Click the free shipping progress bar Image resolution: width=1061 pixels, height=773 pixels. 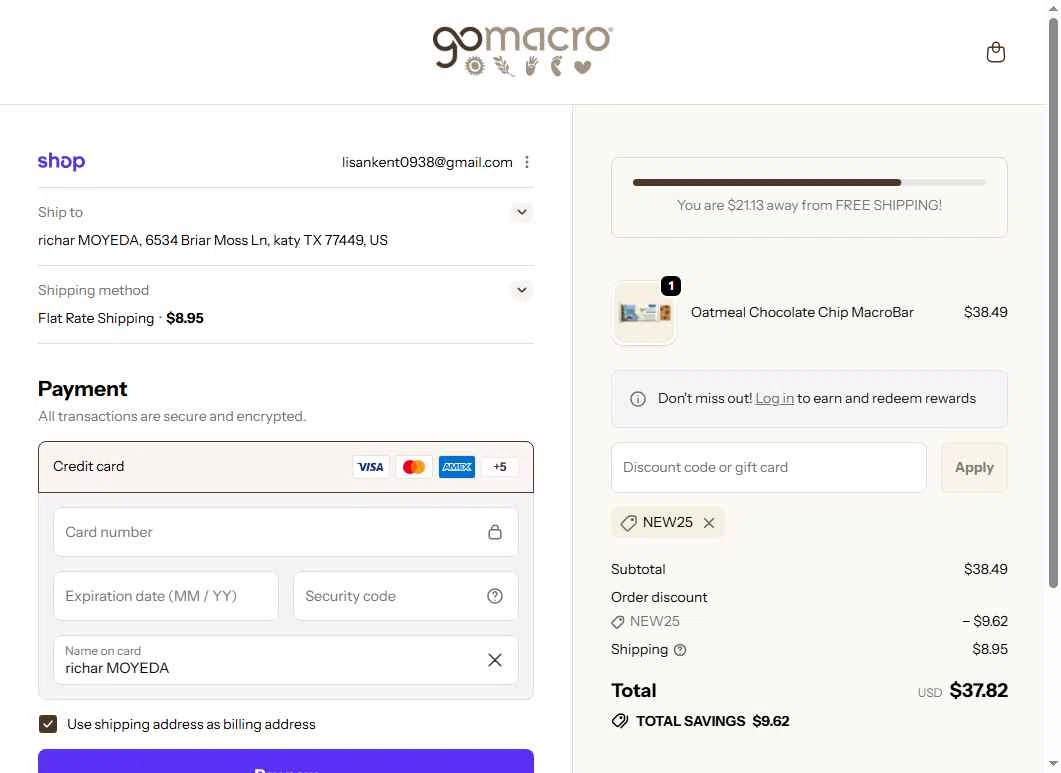pyautogui.click(x=809, y=182)
